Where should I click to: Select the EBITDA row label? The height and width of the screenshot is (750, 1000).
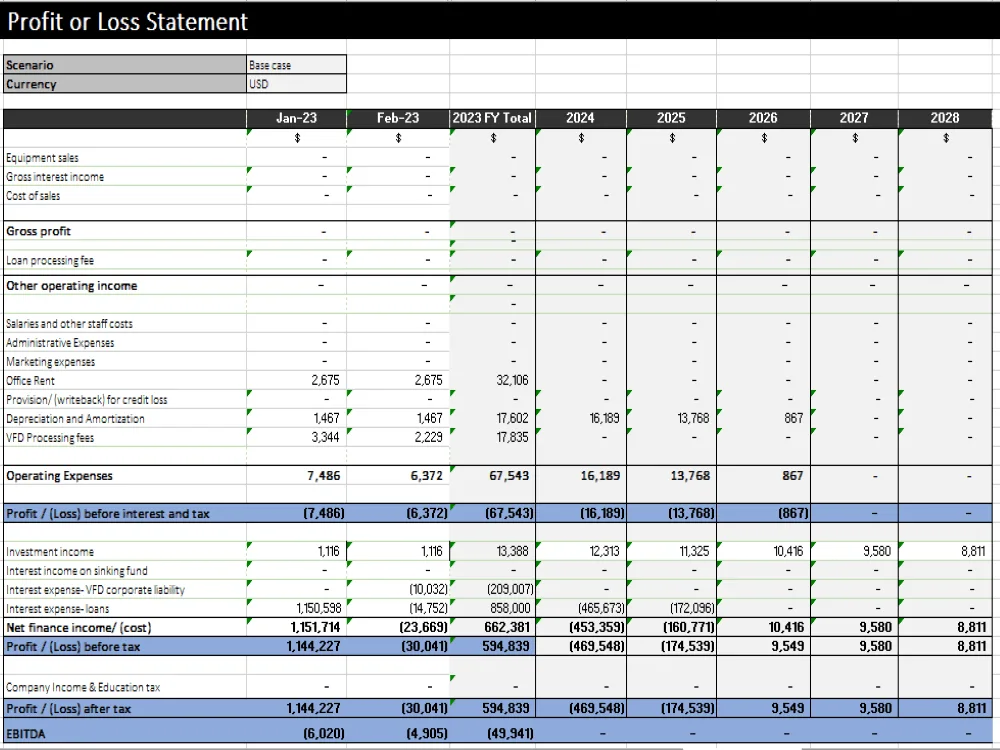pos(26,733)
